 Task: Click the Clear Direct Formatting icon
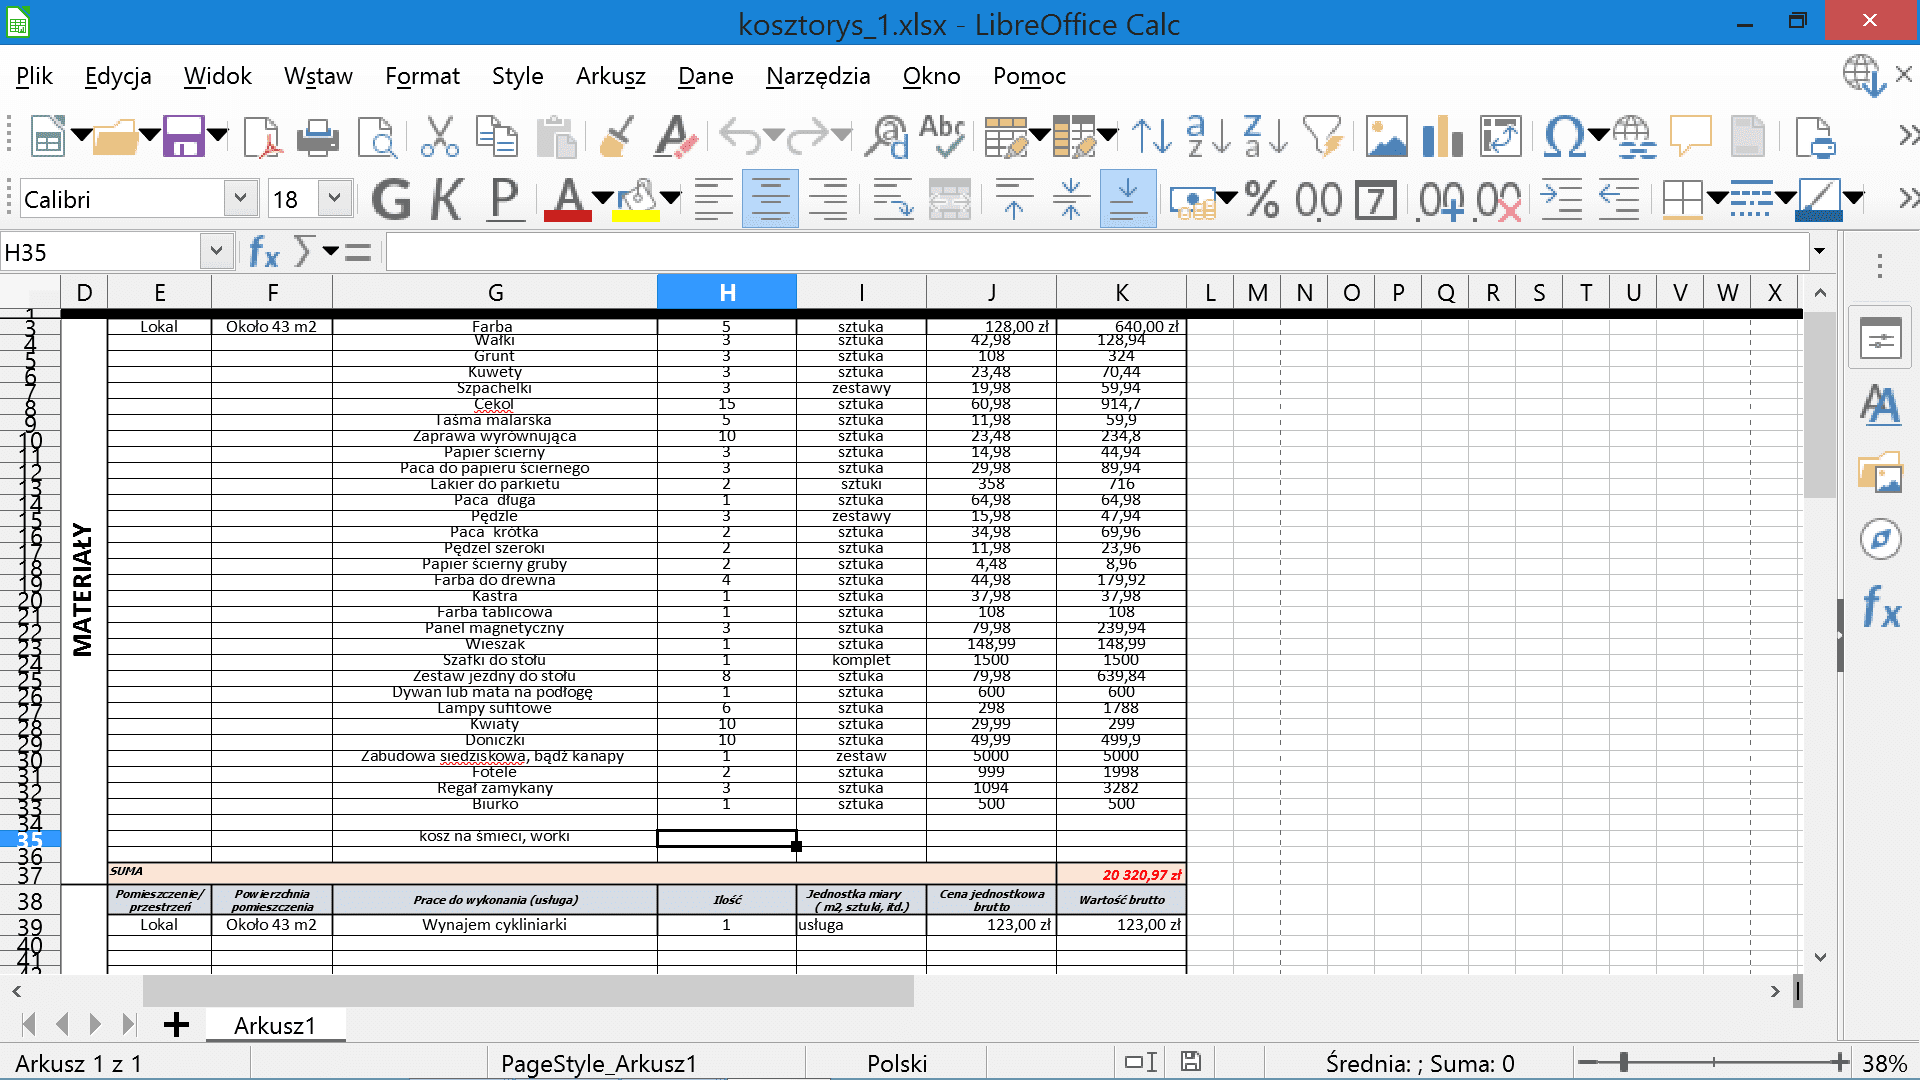(675, 136)
